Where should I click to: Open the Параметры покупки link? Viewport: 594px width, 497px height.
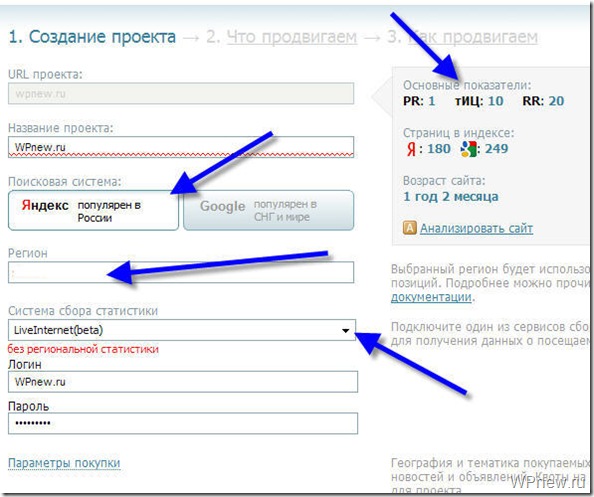(64, 463)
